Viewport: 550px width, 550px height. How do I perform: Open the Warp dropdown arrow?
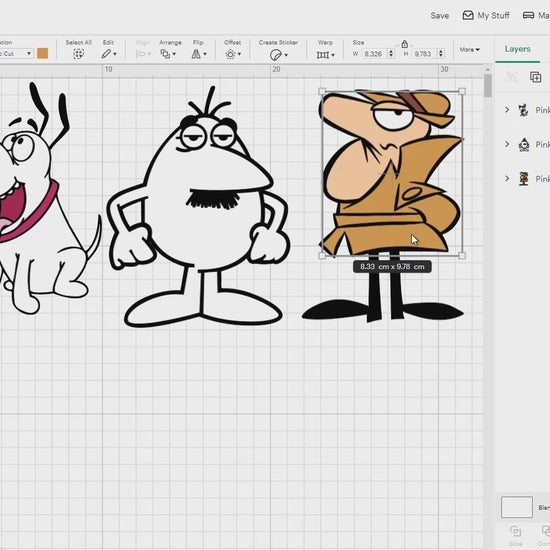pyautogui.click(x=333, y=55)
